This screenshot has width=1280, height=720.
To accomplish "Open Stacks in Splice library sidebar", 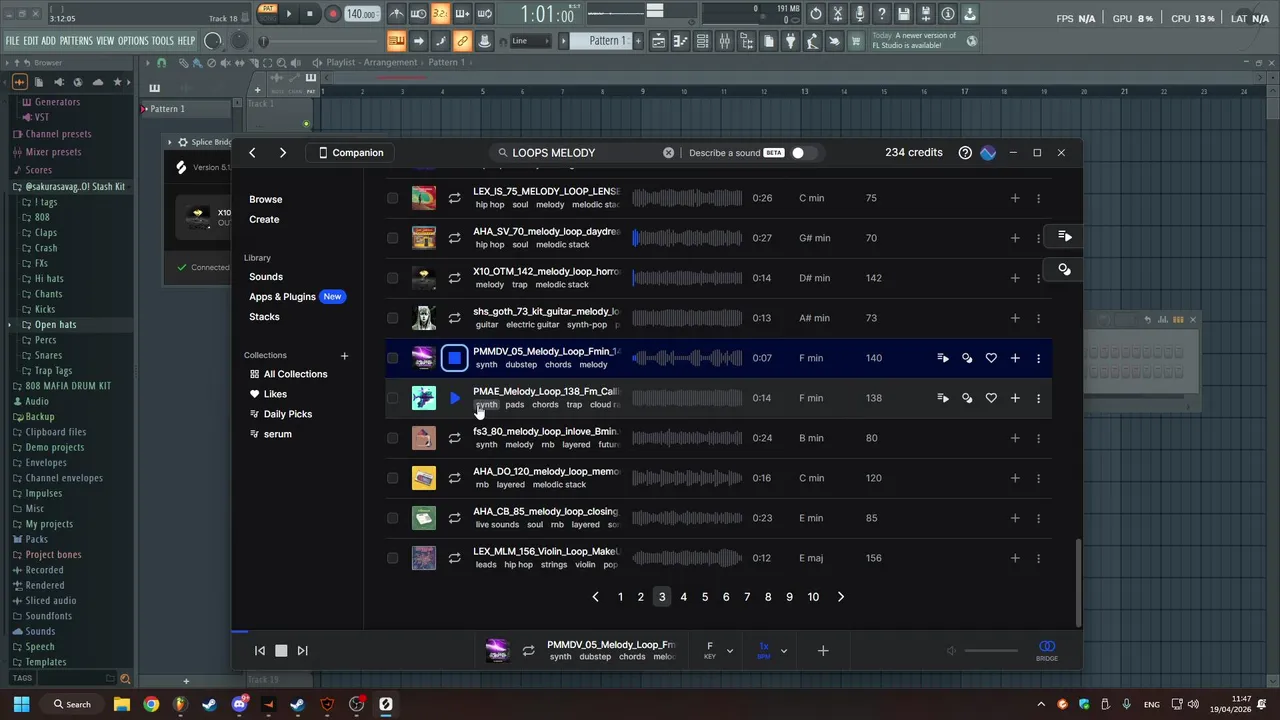I will coord(264,317).
